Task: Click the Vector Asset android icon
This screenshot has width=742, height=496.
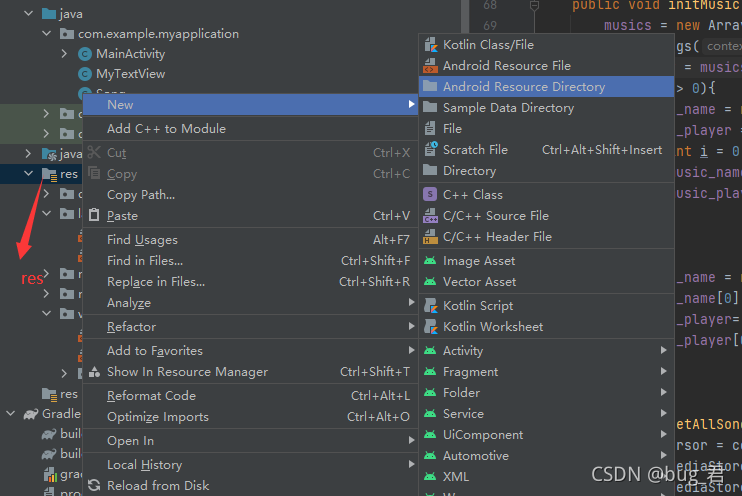Action: pos(430,282)
